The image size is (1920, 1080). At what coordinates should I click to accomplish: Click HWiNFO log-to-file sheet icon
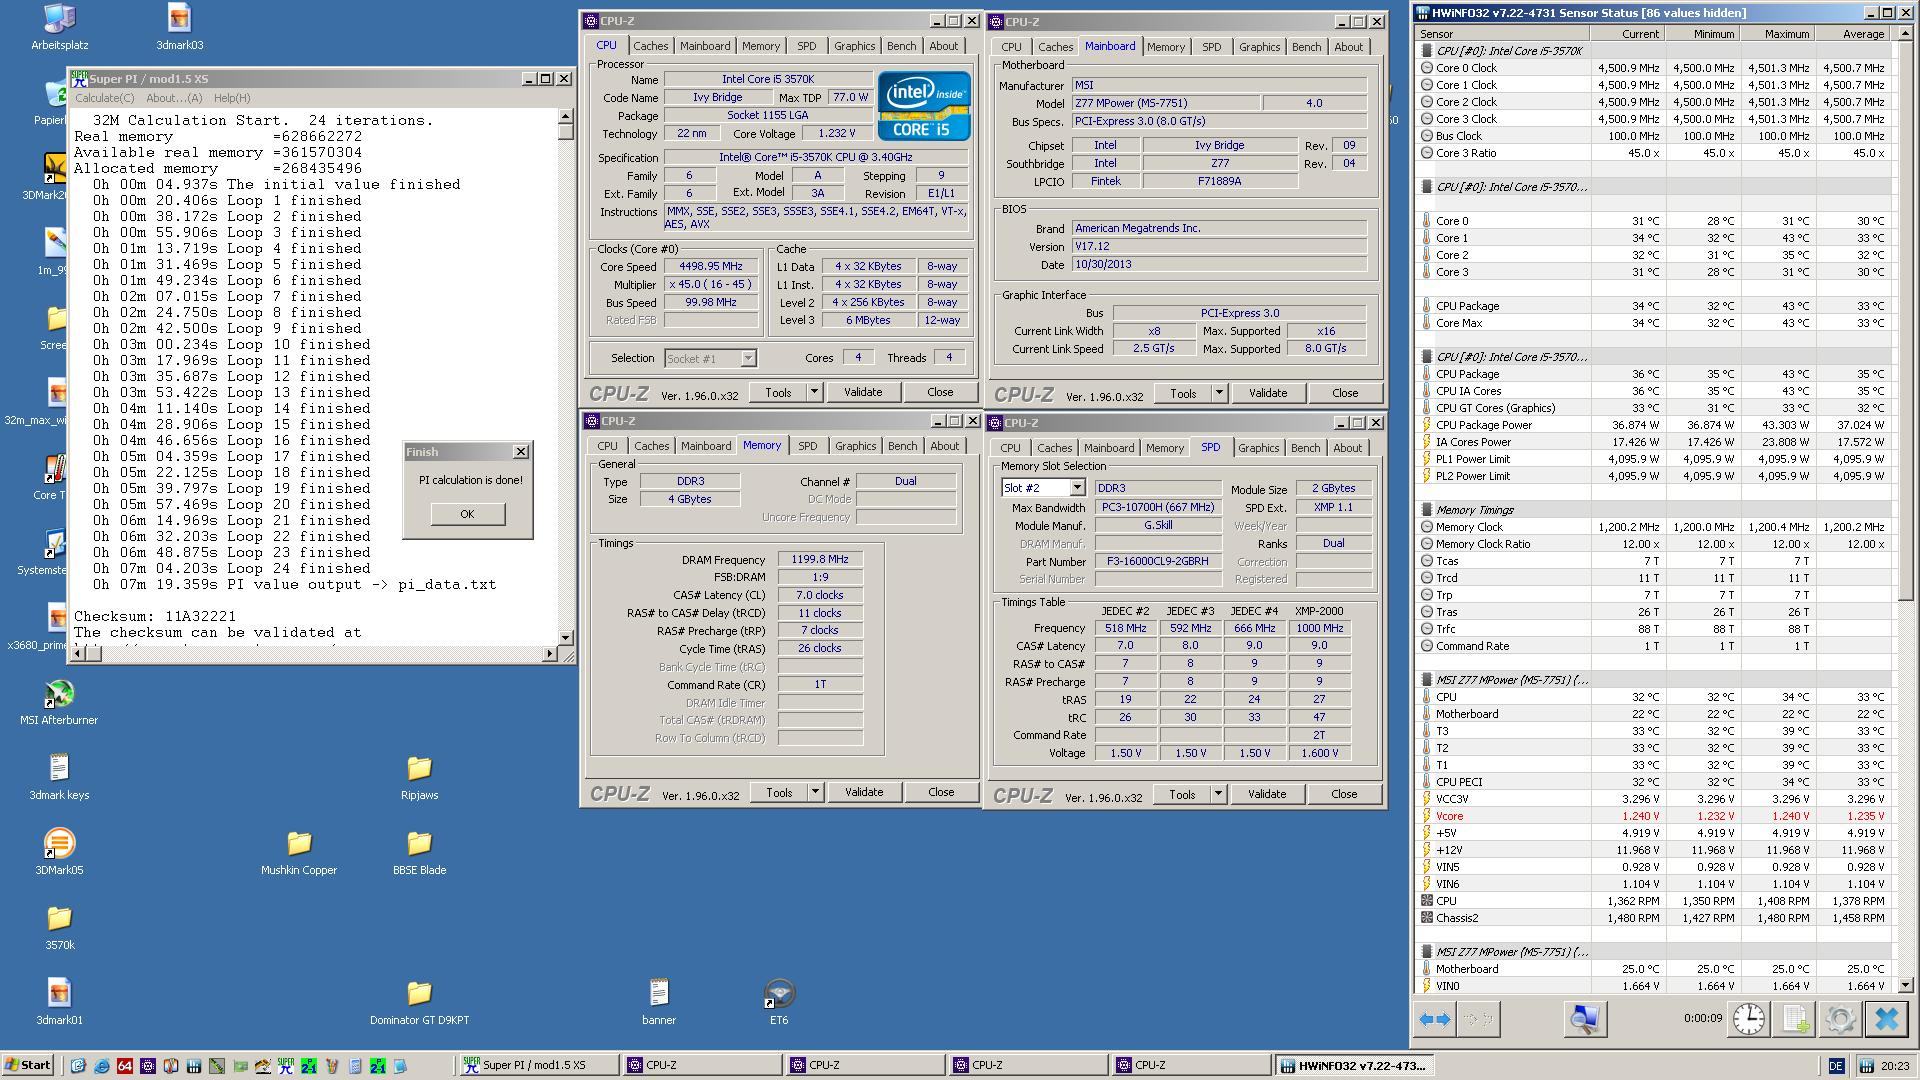click(1795, 1019)
